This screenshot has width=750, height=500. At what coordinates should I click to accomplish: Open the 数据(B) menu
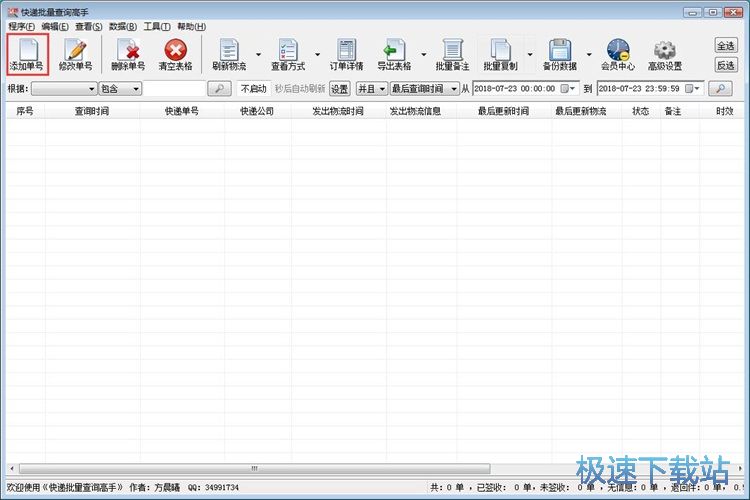(x=123, y=26)
